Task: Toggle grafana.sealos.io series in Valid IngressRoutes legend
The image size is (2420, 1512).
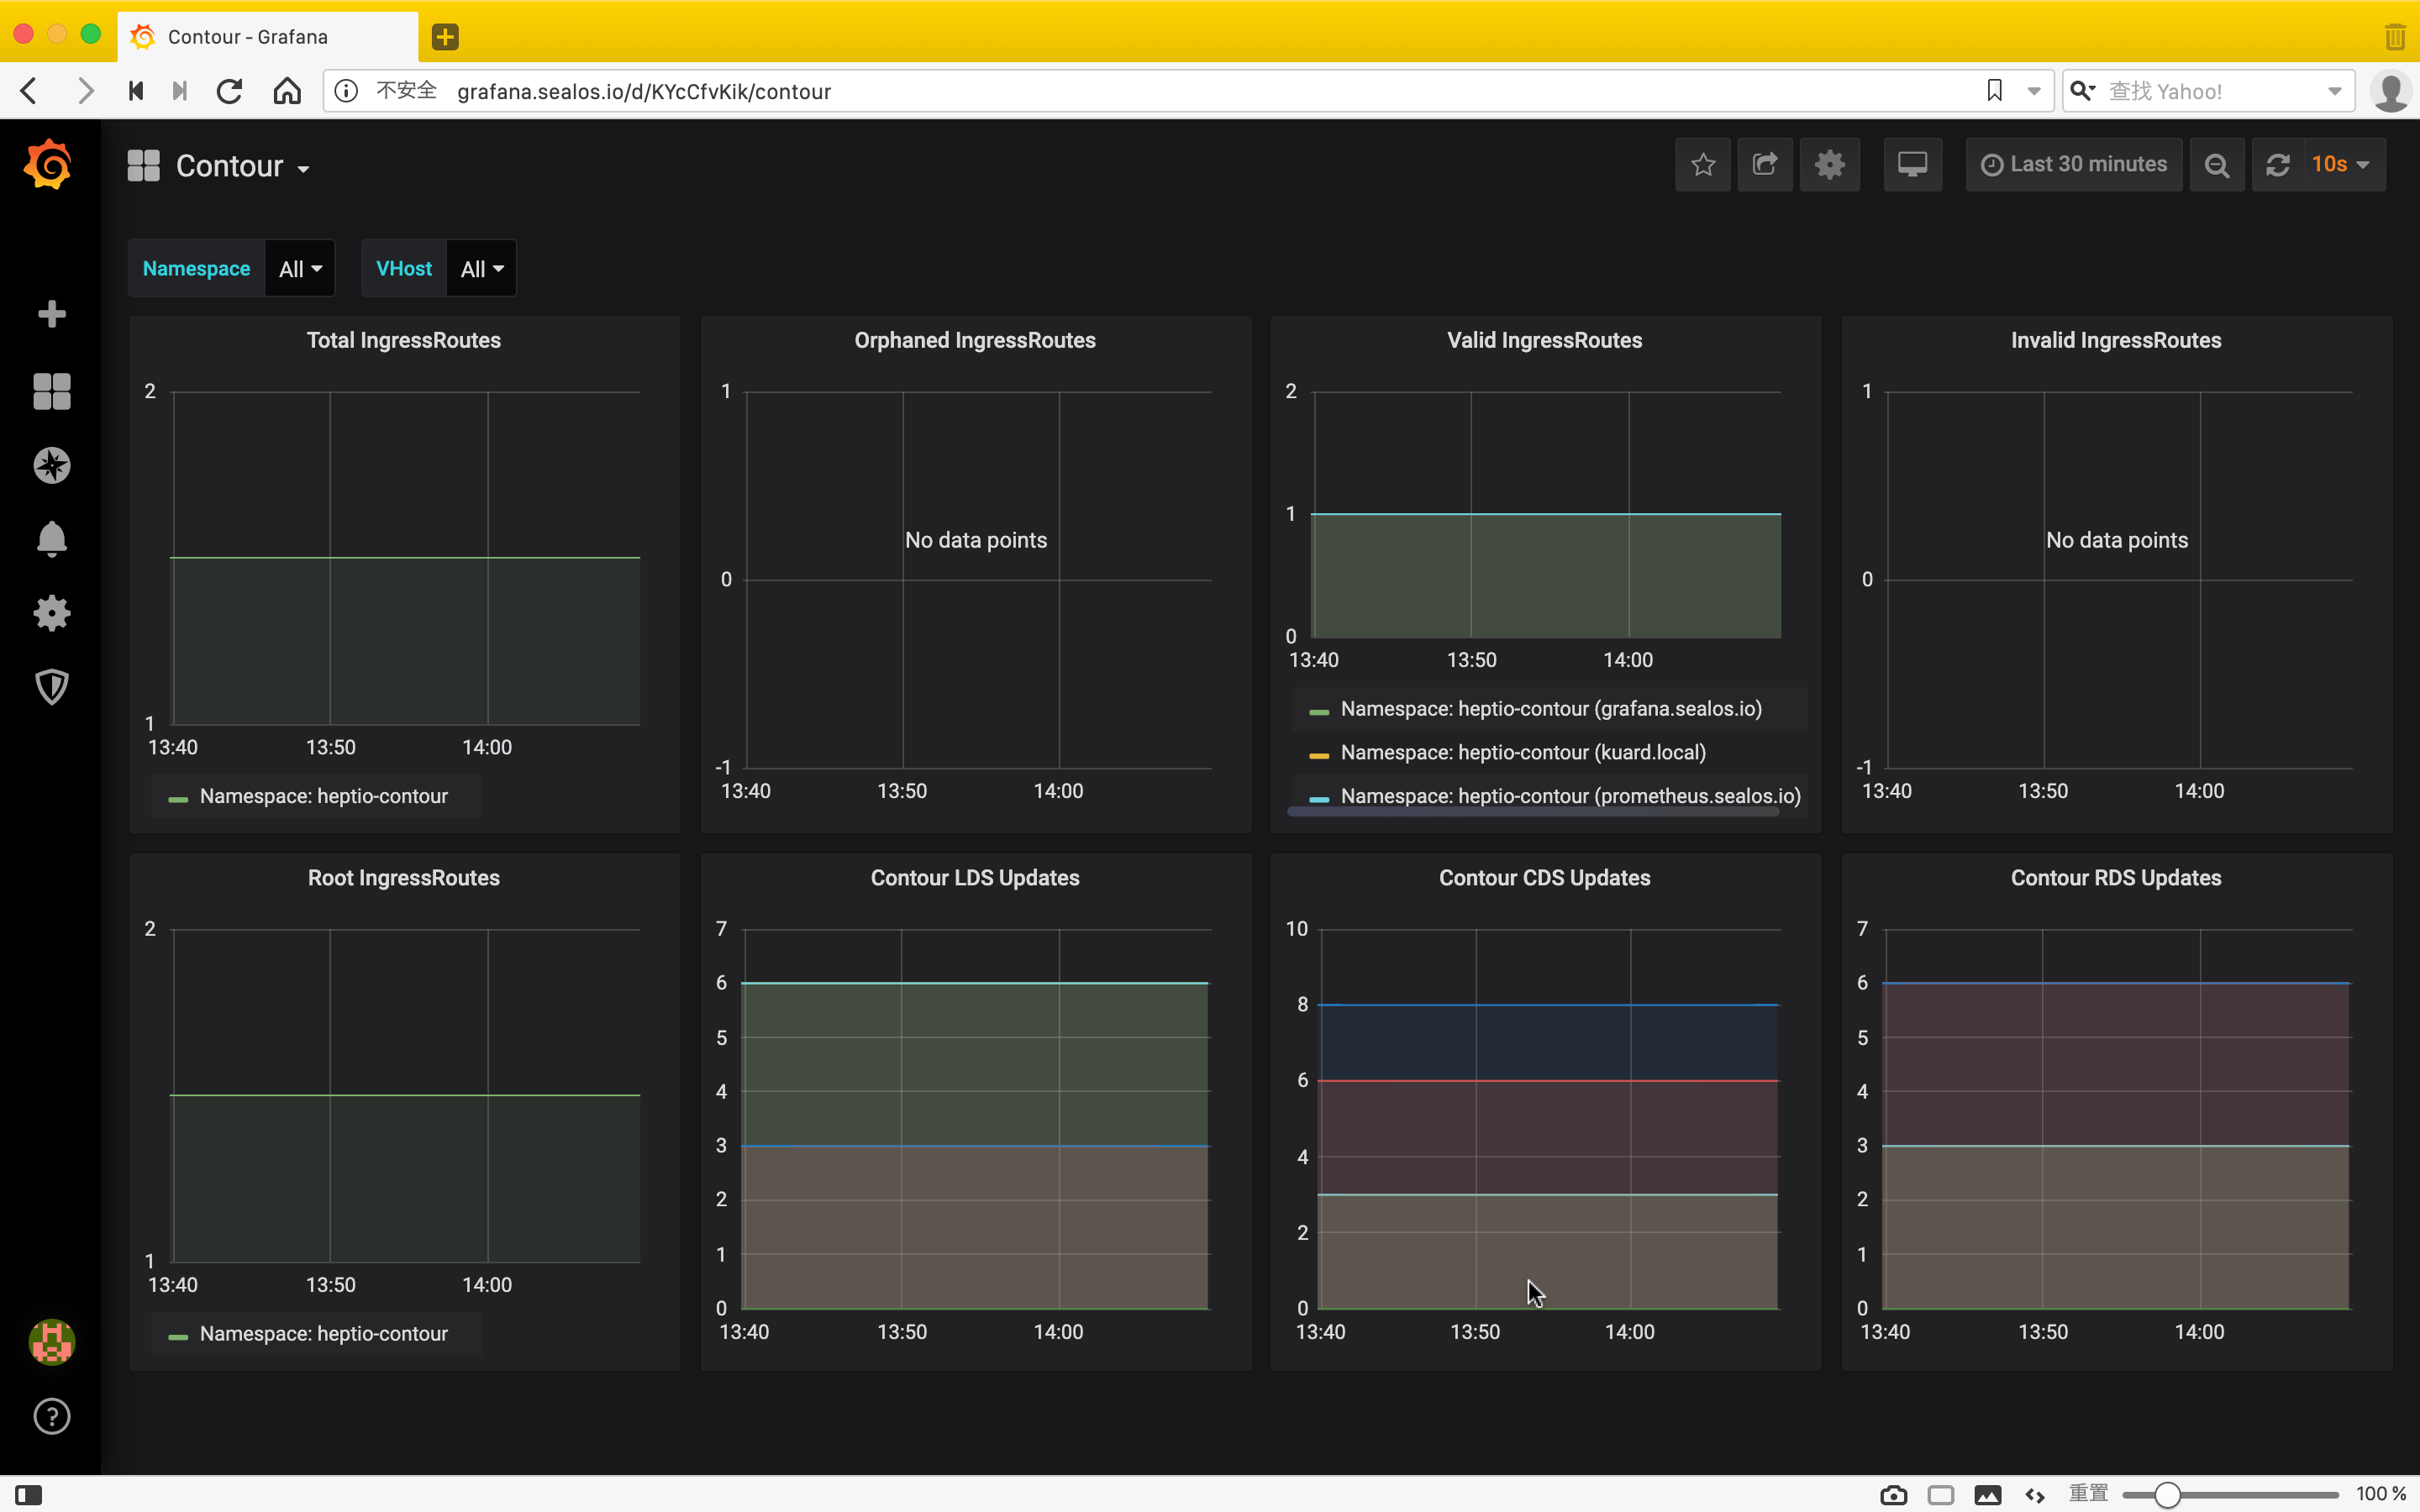Action: click(1550, 709)
